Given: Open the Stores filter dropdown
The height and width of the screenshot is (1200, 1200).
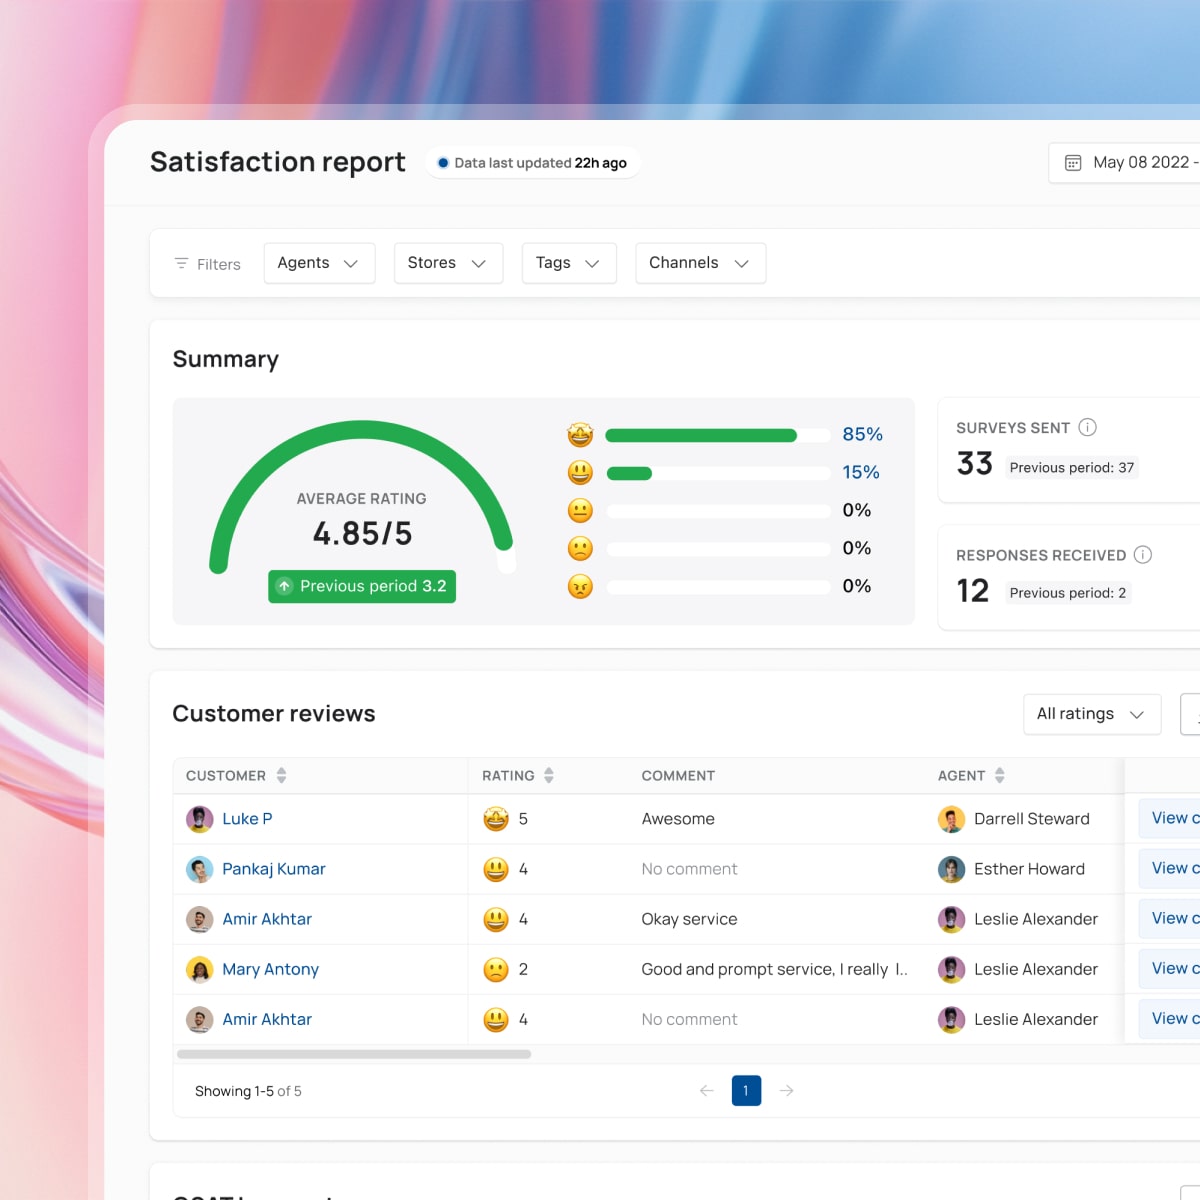Looking at the screenshot, I should (x=448, y=263).
